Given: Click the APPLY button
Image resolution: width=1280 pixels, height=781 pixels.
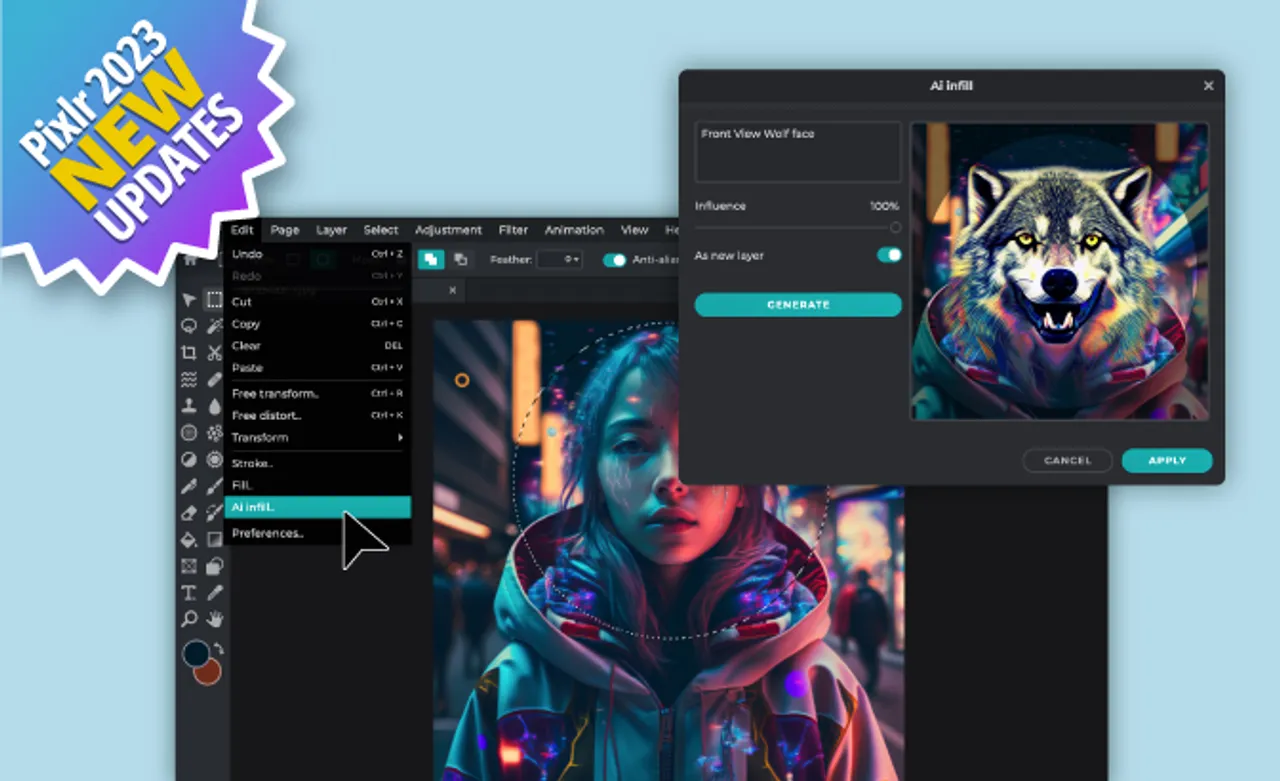Looking at the screenshot, I should (1167, 460).
